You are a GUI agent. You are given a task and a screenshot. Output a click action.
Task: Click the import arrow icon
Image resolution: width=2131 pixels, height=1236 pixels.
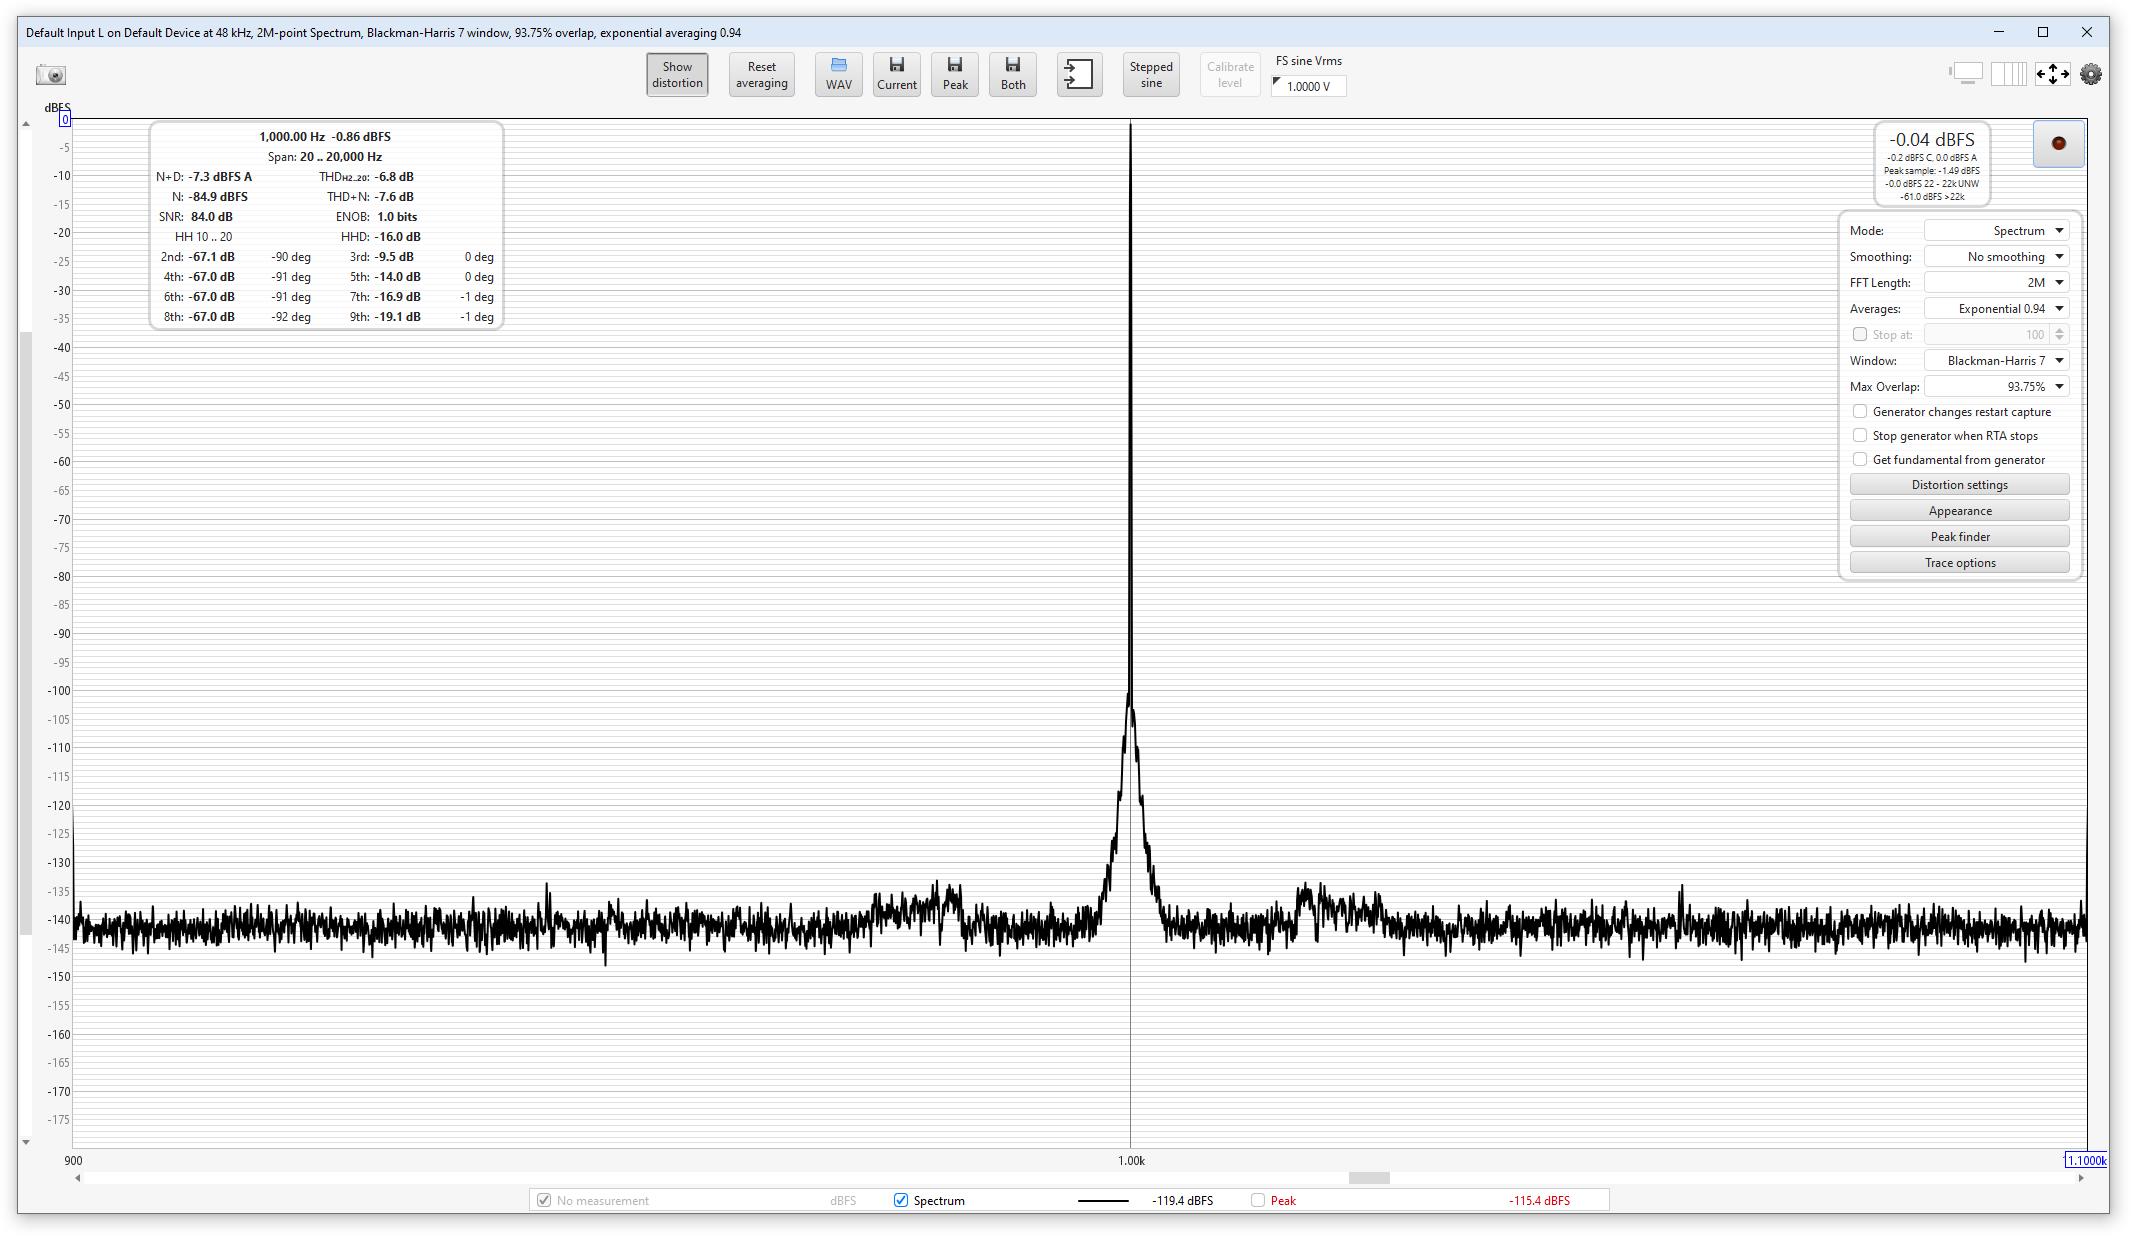[x=1079, y=75]
